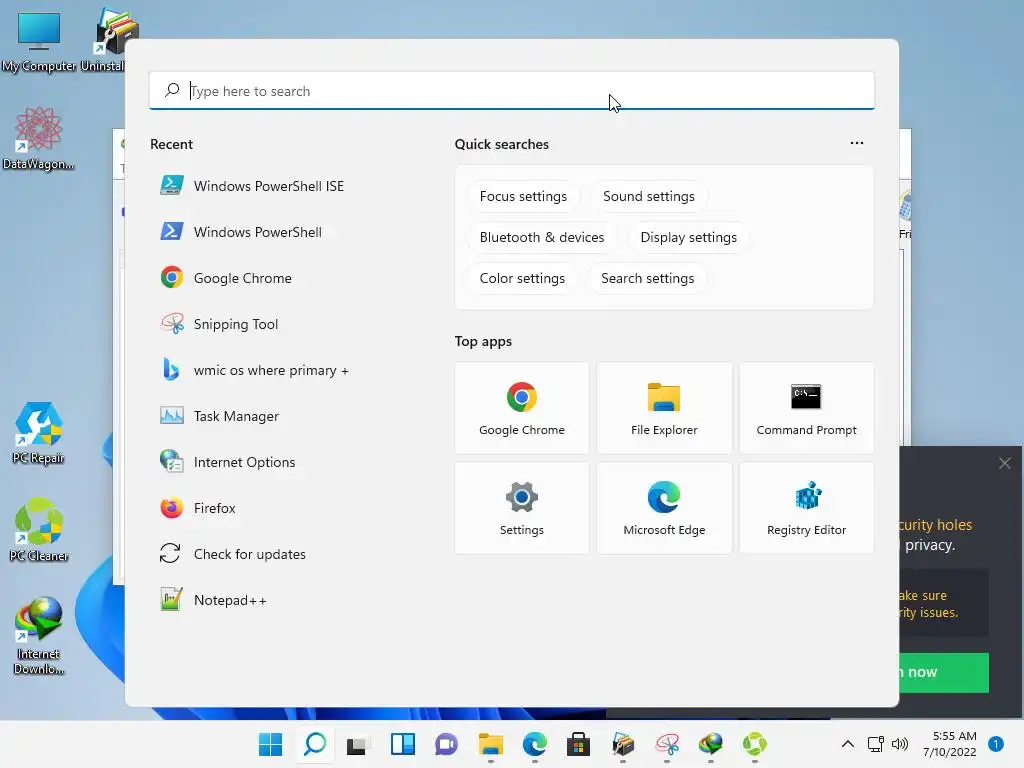Open Windows PowerShell ISE from Recent
This screenshot has height=768, width=1024.
252,186
